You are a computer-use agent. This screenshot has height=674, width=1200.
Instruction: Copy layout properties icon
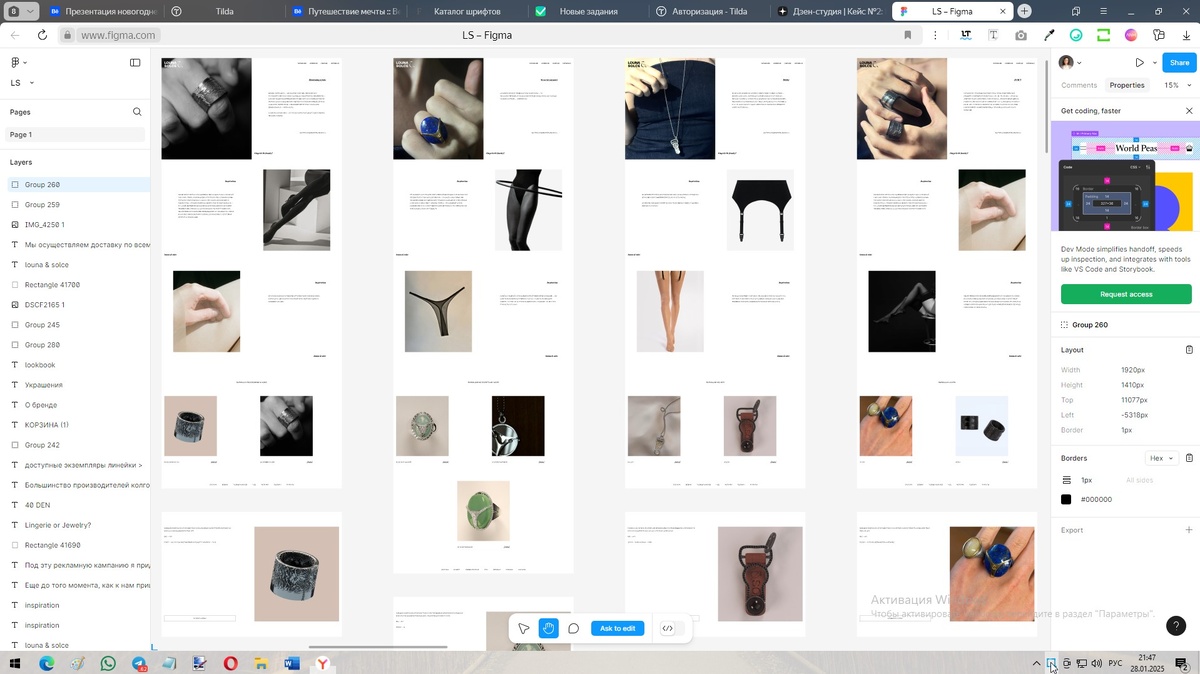(x=1189, y=350)
